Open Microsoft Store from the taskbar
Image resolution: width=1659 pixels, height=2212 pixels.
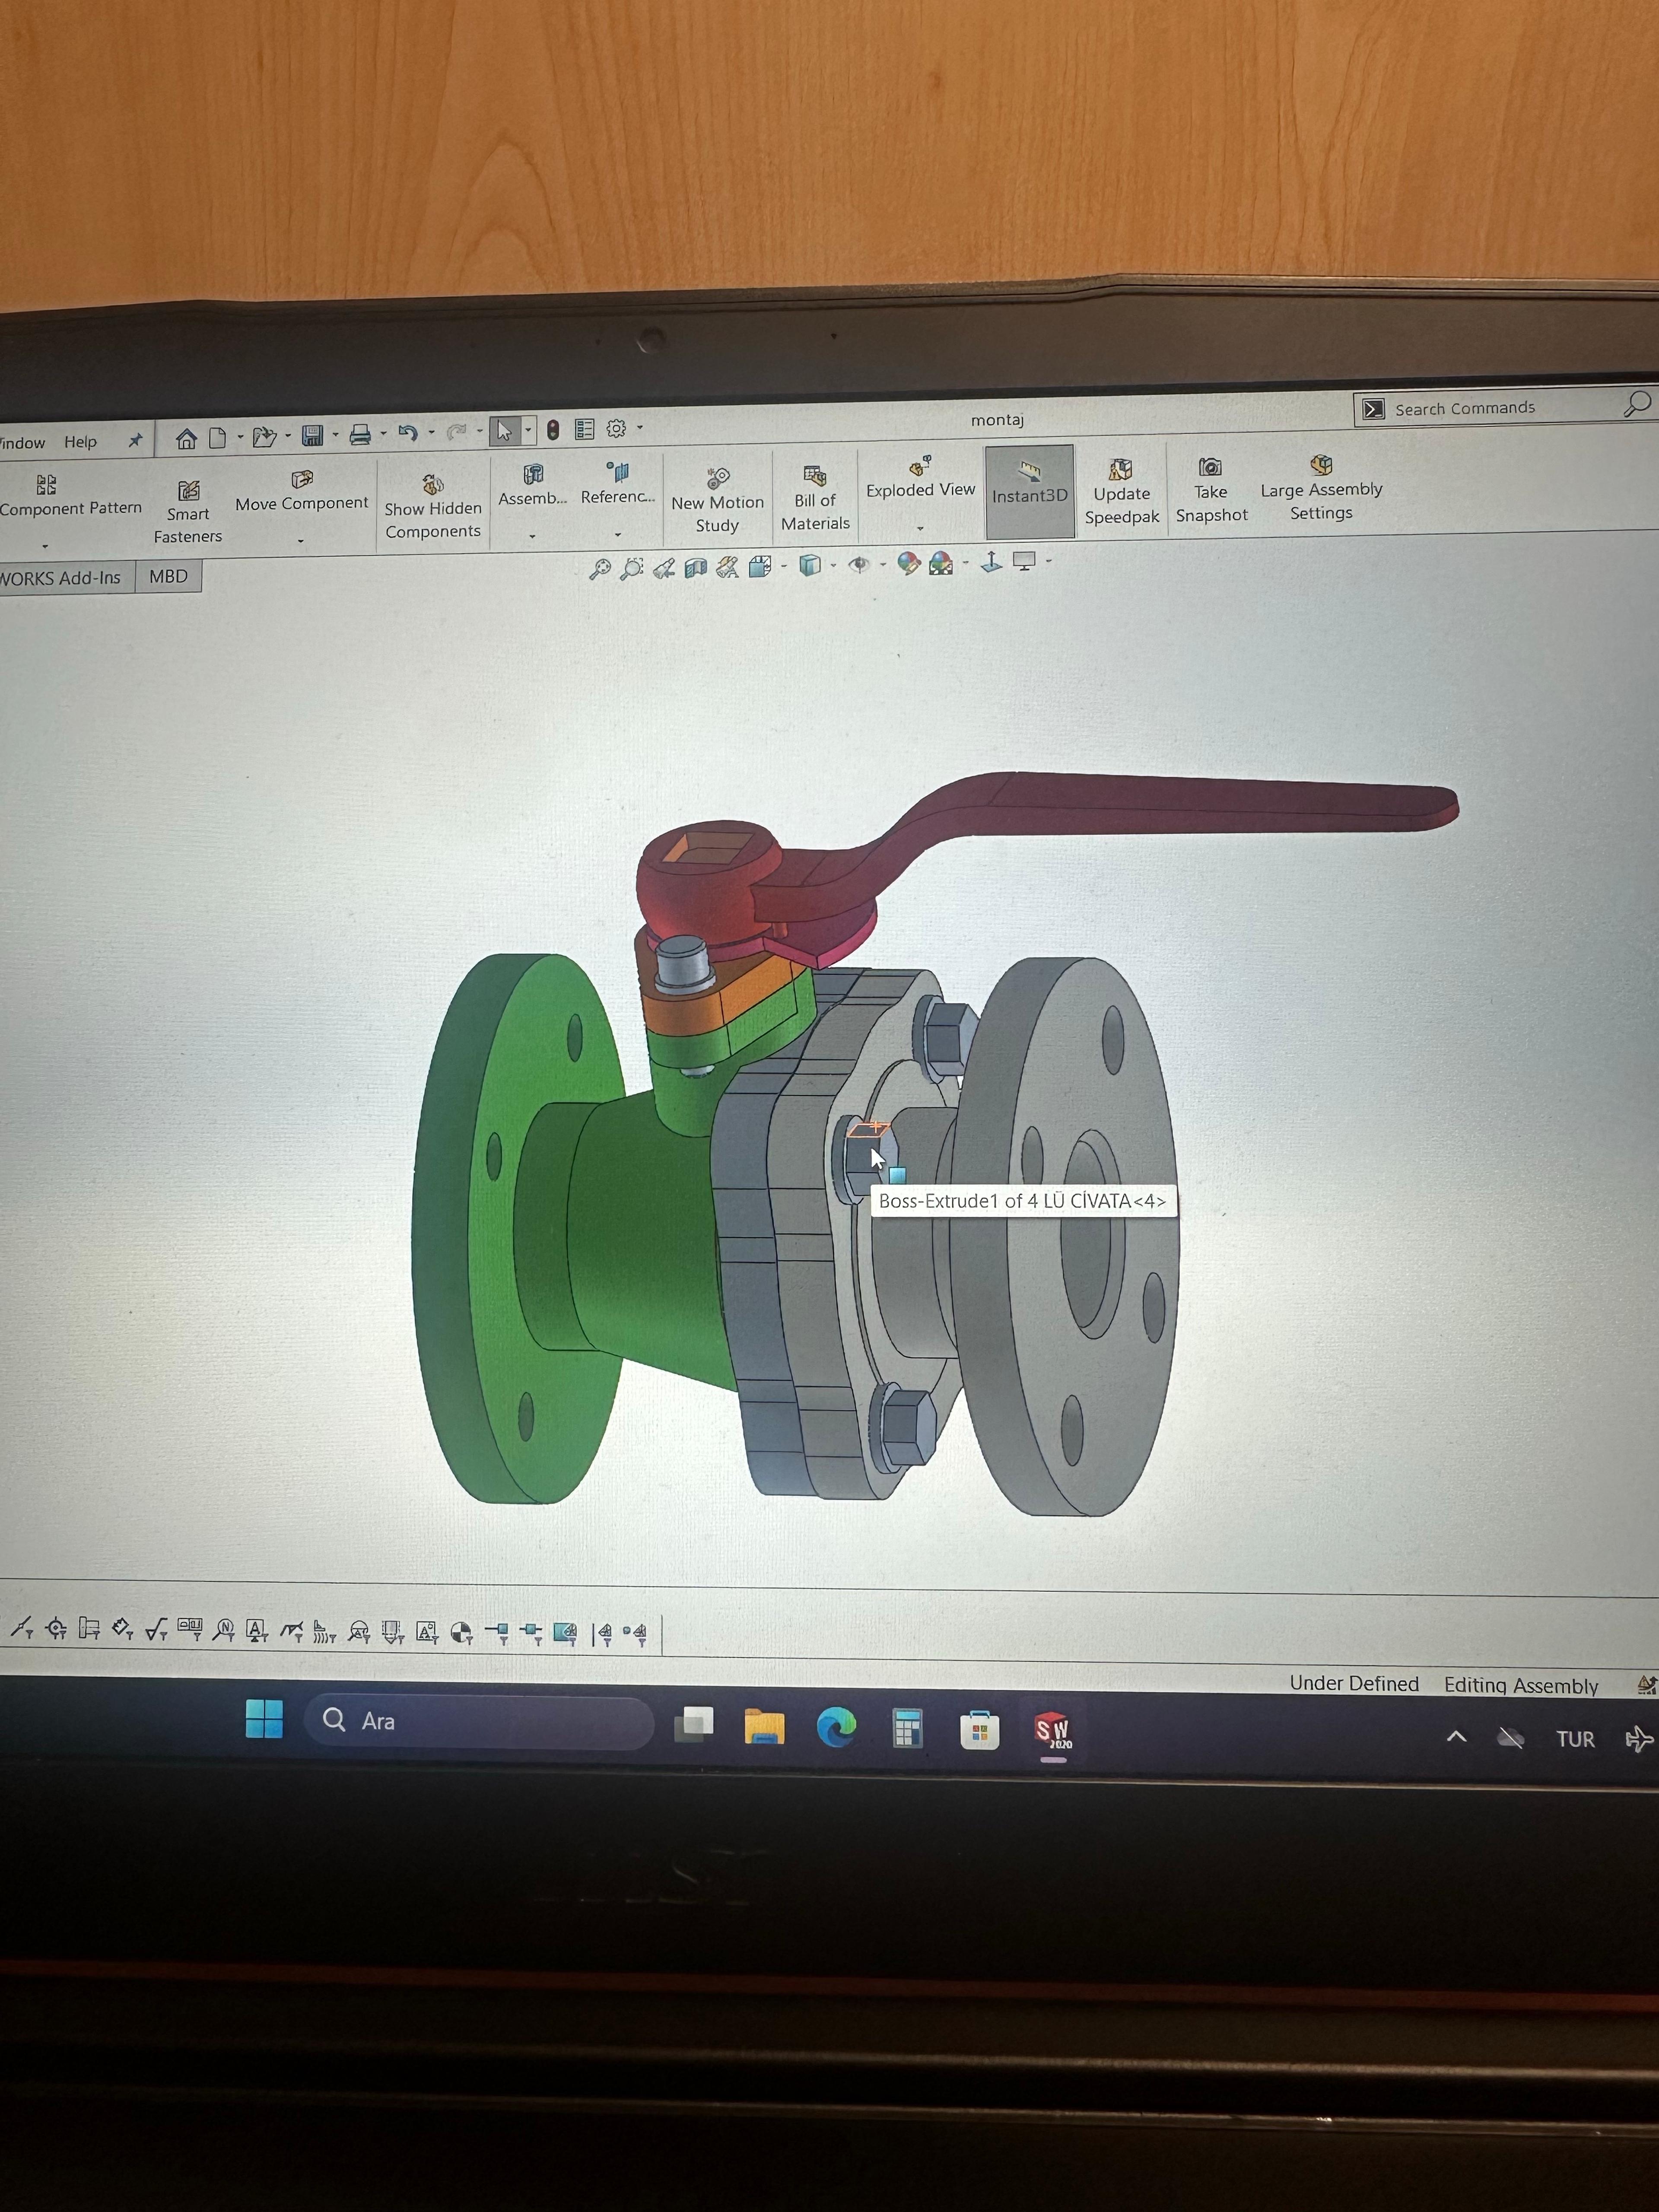[x=979, y=1730]
